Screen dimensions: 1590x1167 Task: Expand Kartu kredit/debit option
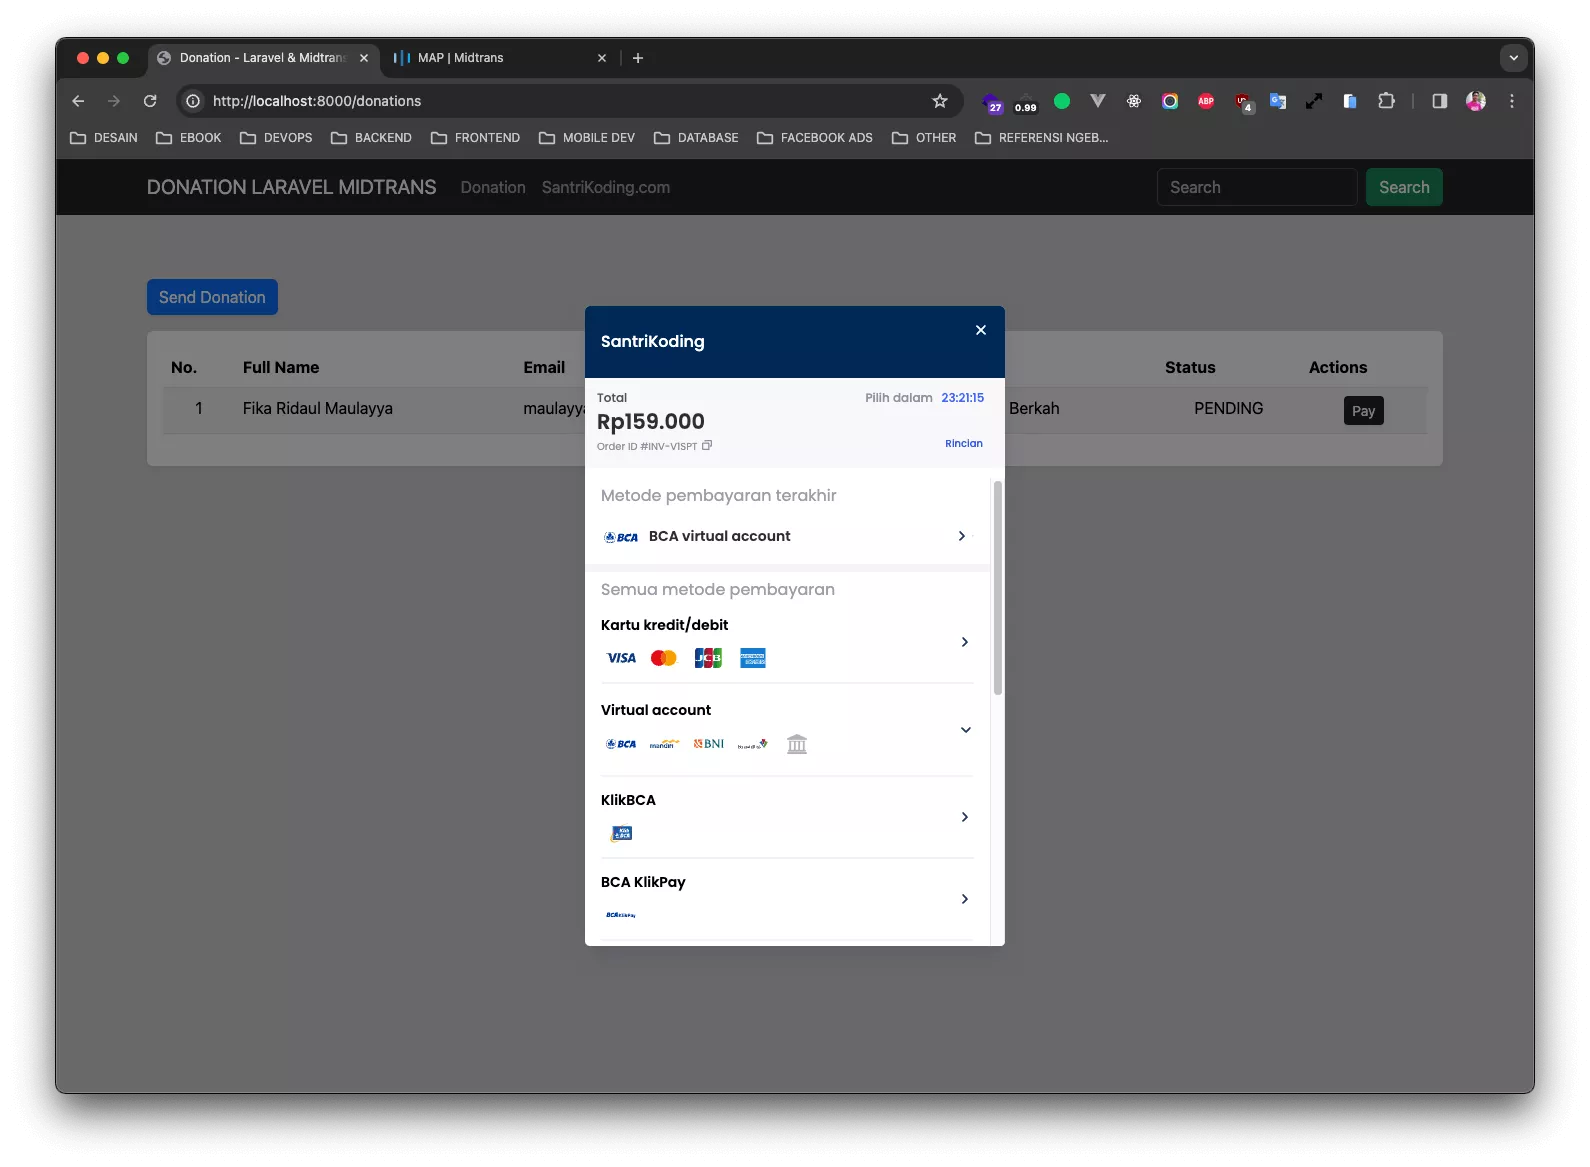787,641
